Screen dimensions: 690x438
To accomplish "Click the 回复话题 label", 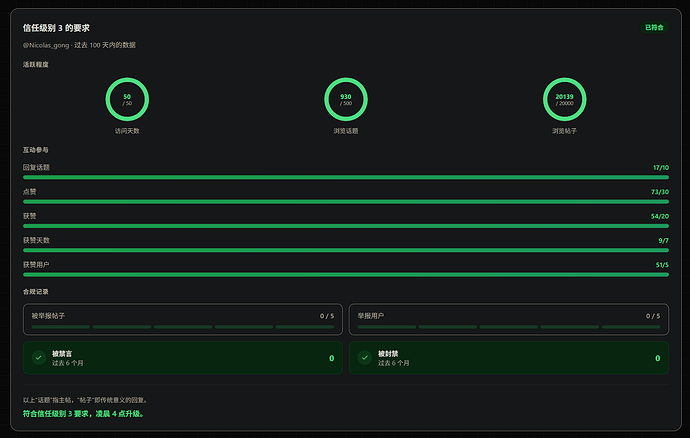I will [x=36, y=167].
